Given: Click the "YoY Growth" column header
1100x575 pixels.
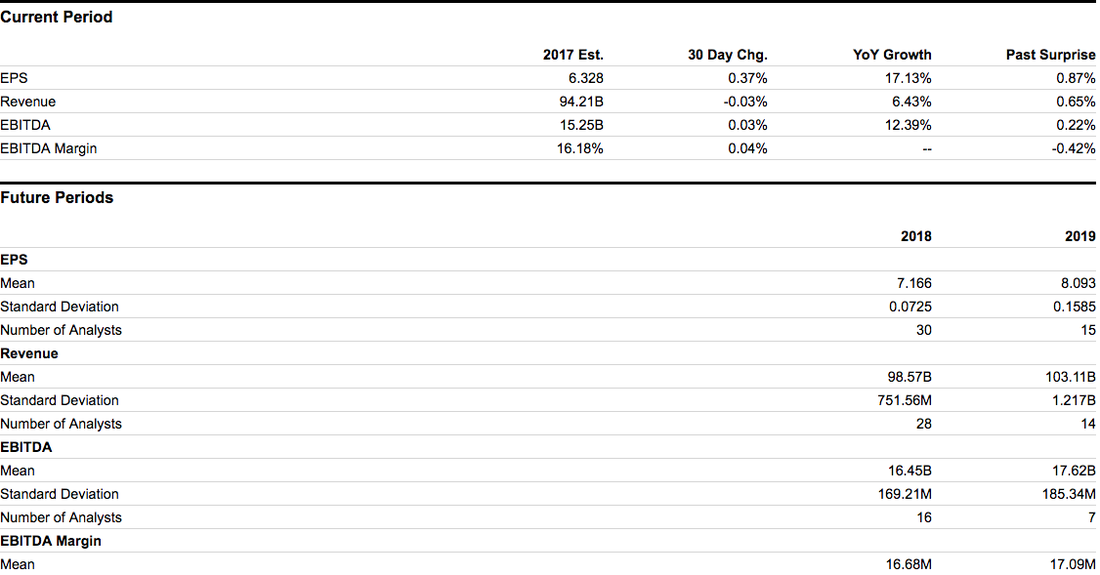Looking at the screenshot, I should tap(892, 55).
